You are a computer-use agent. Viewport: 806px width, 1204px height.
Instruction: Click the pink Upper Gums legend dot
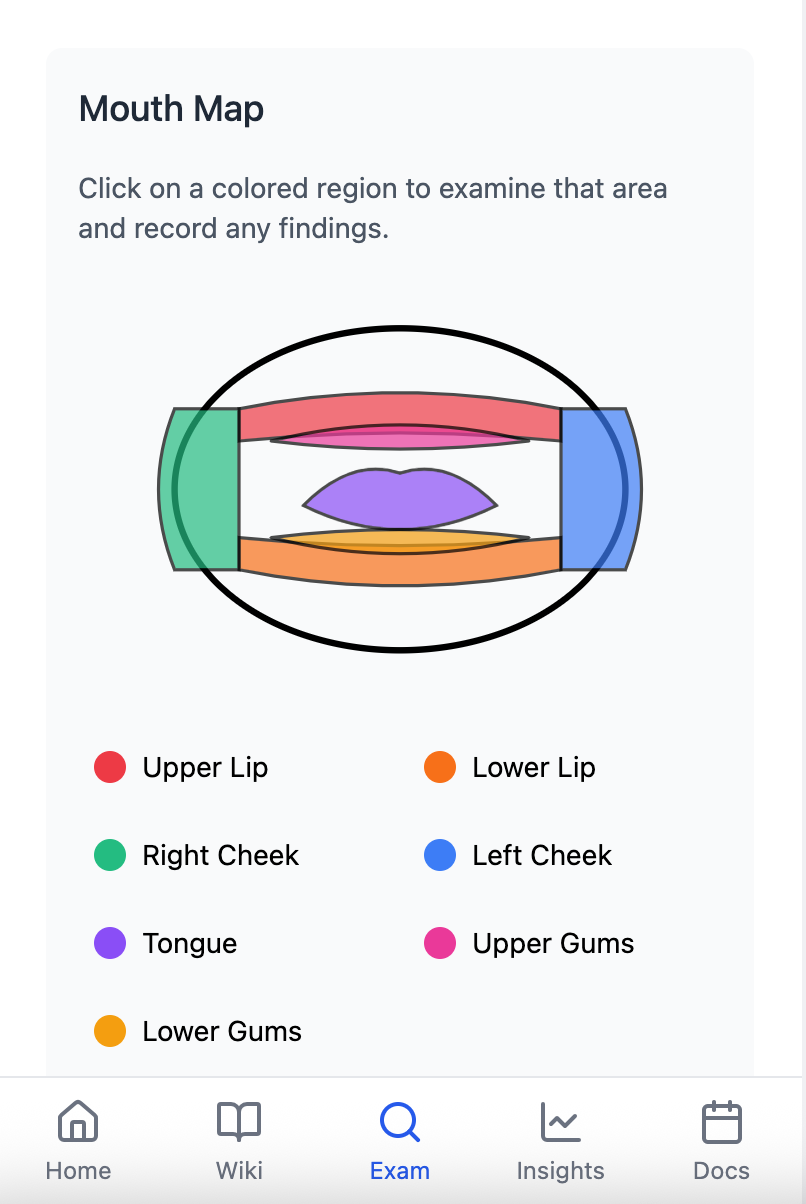click(440, 944)
